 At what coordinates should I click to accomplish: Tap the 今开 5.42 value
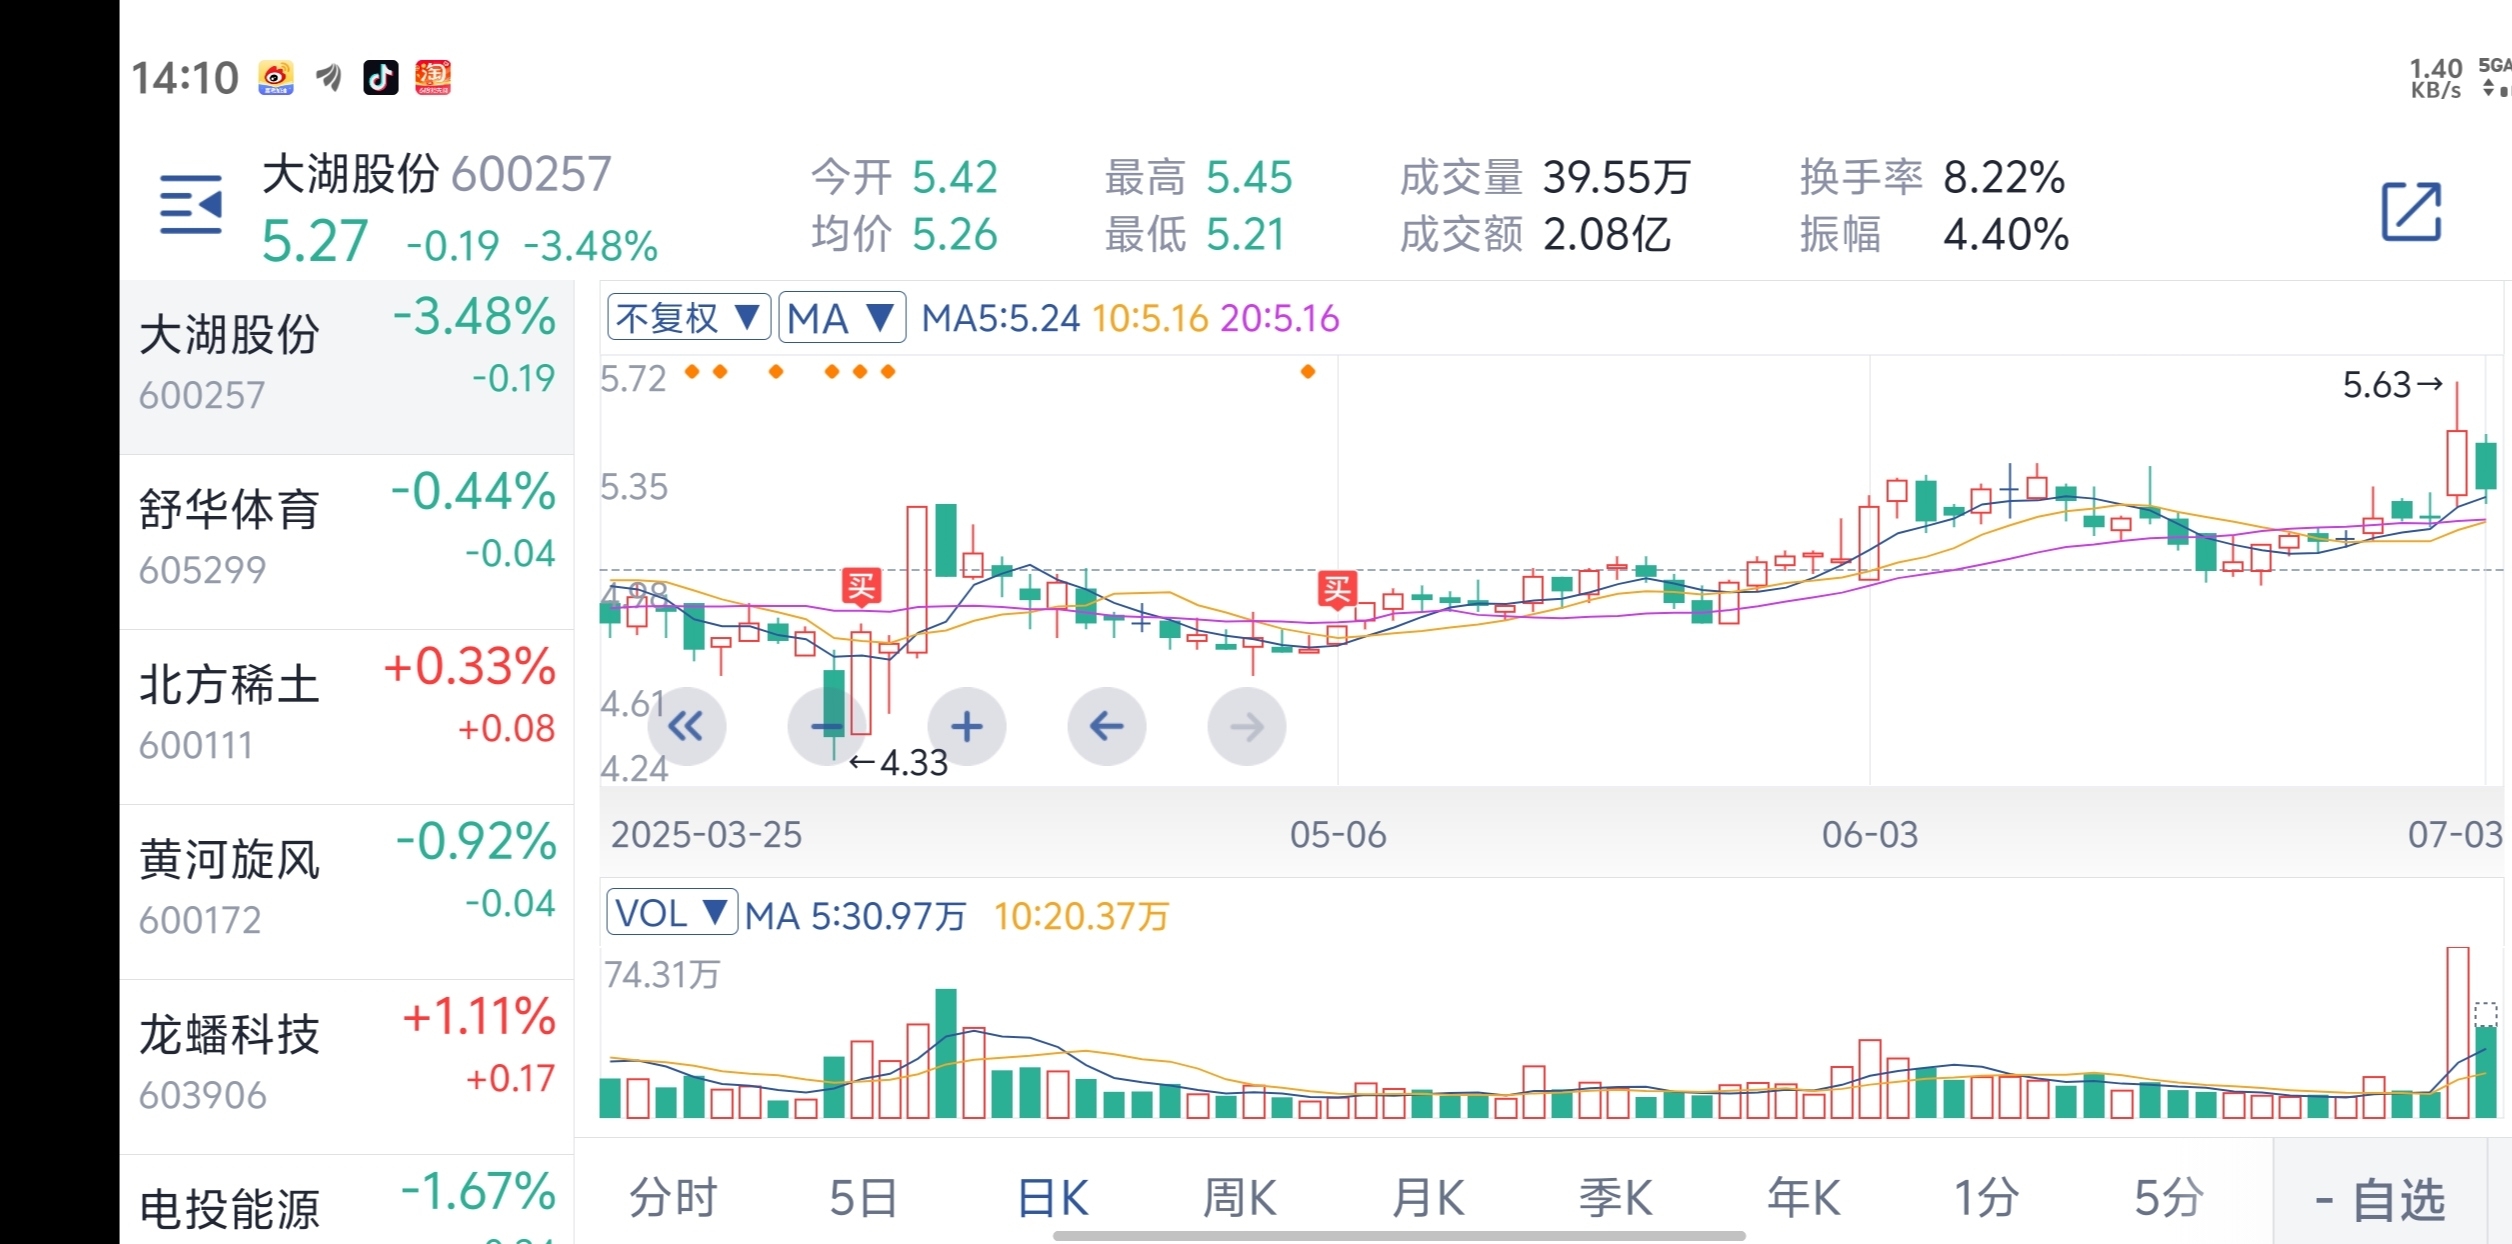click(955, 178)
